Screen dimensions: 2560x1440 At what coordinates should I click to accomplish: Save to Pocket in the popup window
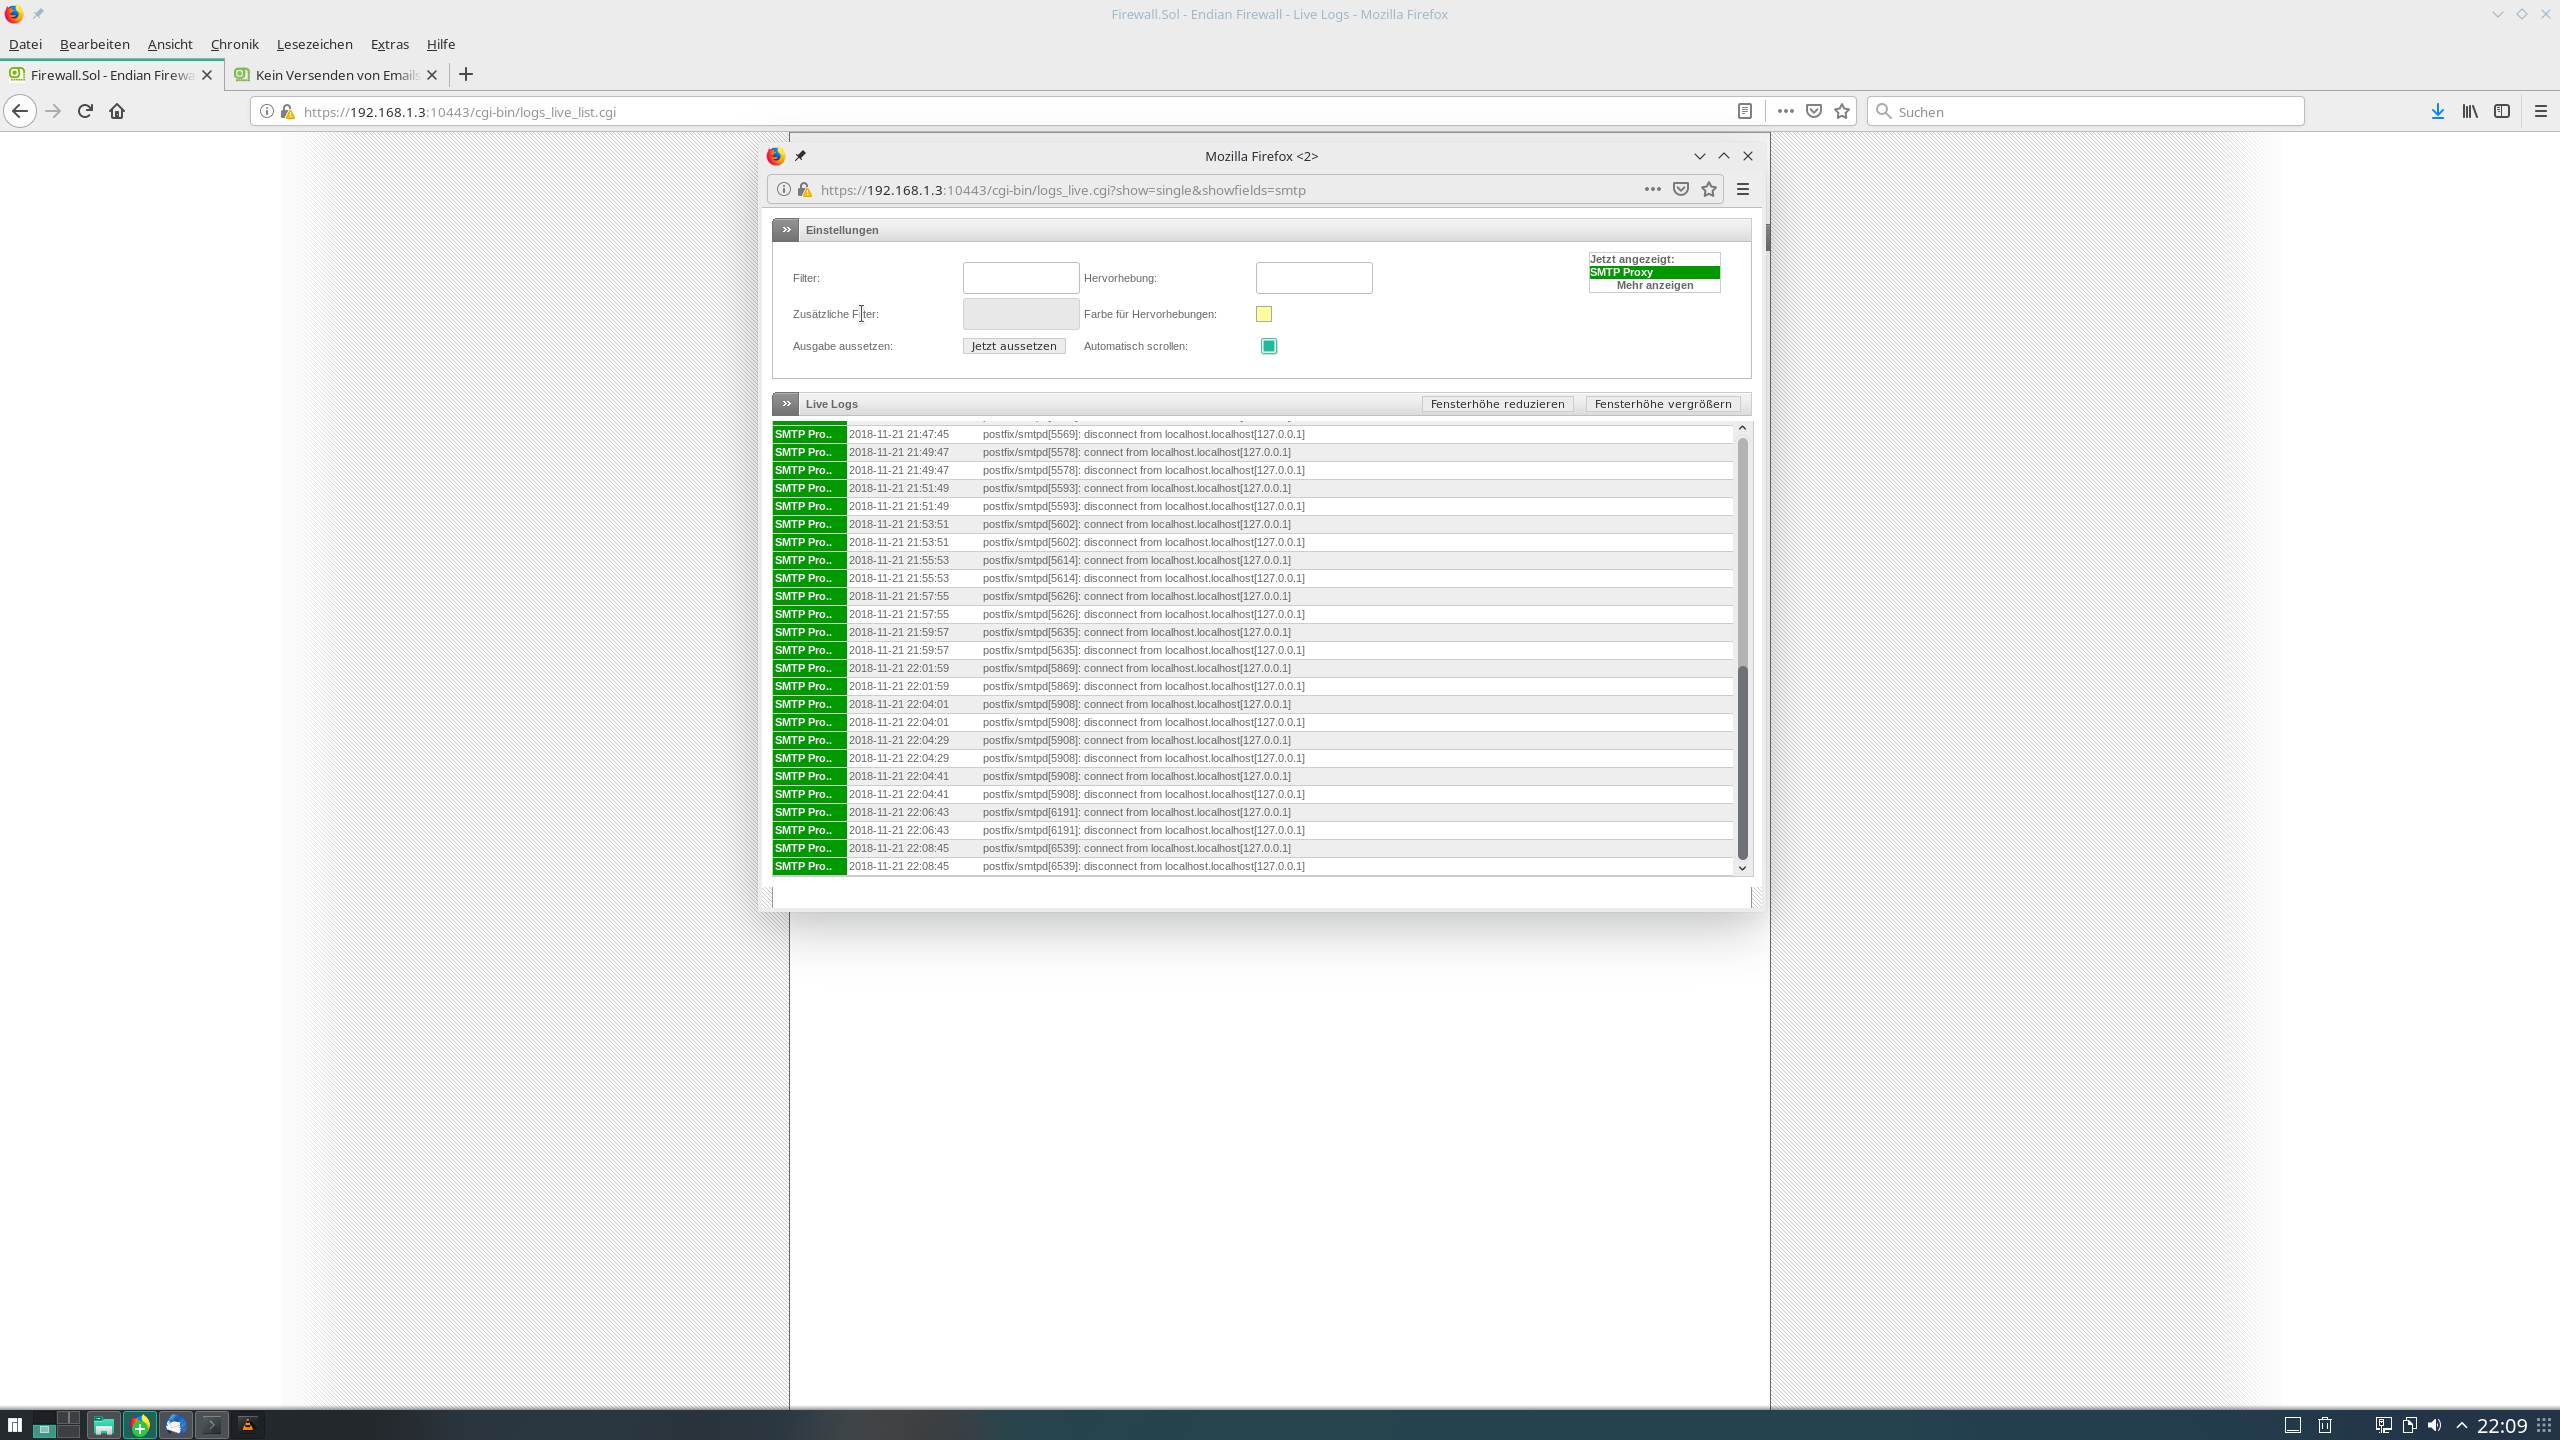[x=1681, y=189]
